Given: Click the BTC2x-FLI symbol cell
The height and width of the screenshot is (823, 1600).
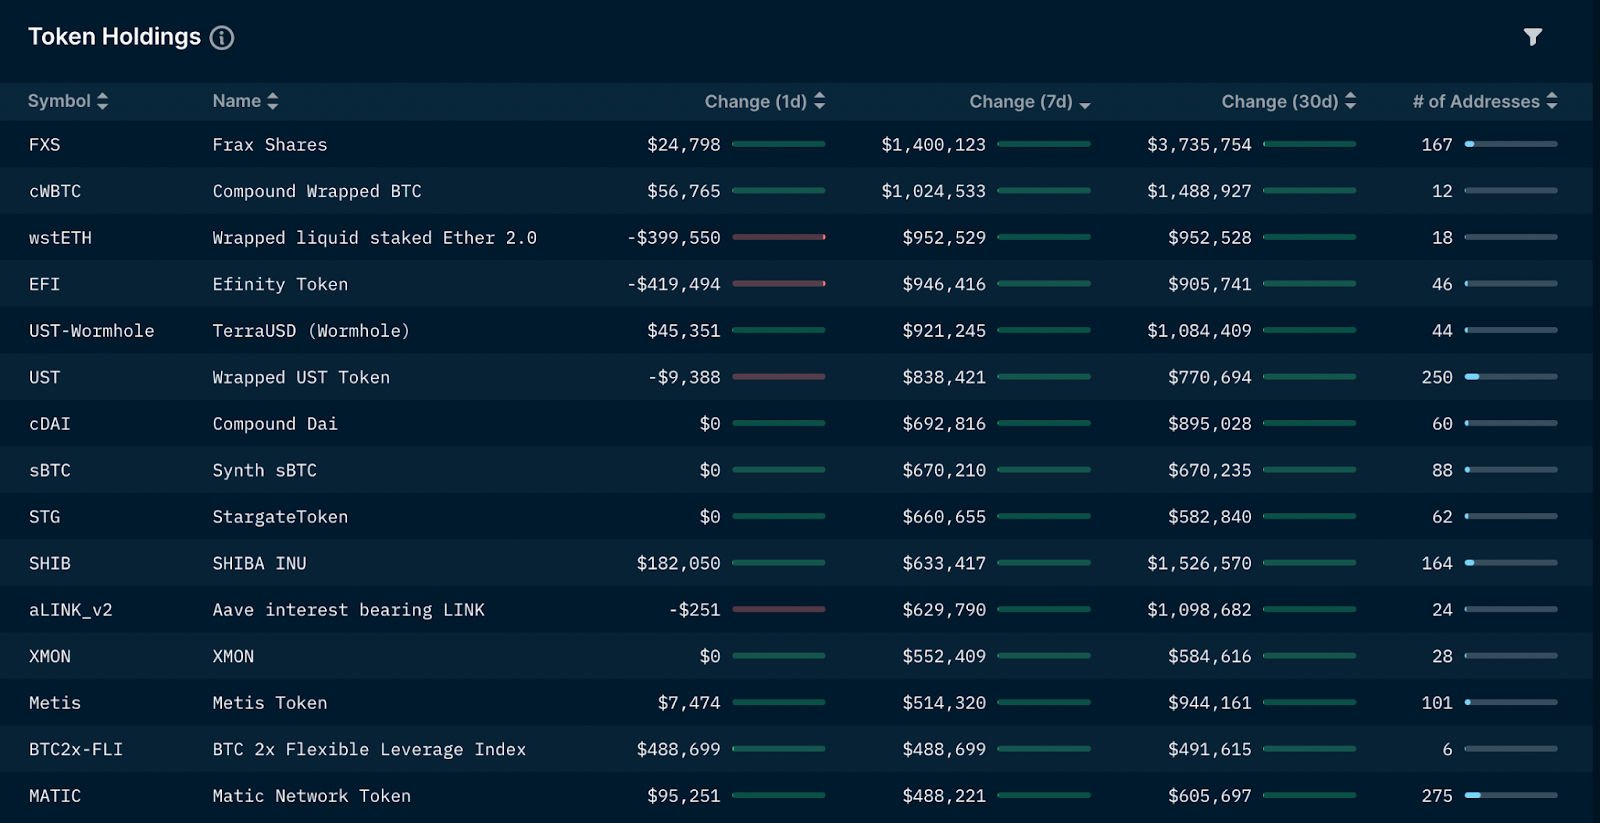Looking at the screenshot, I should [76, 750].
